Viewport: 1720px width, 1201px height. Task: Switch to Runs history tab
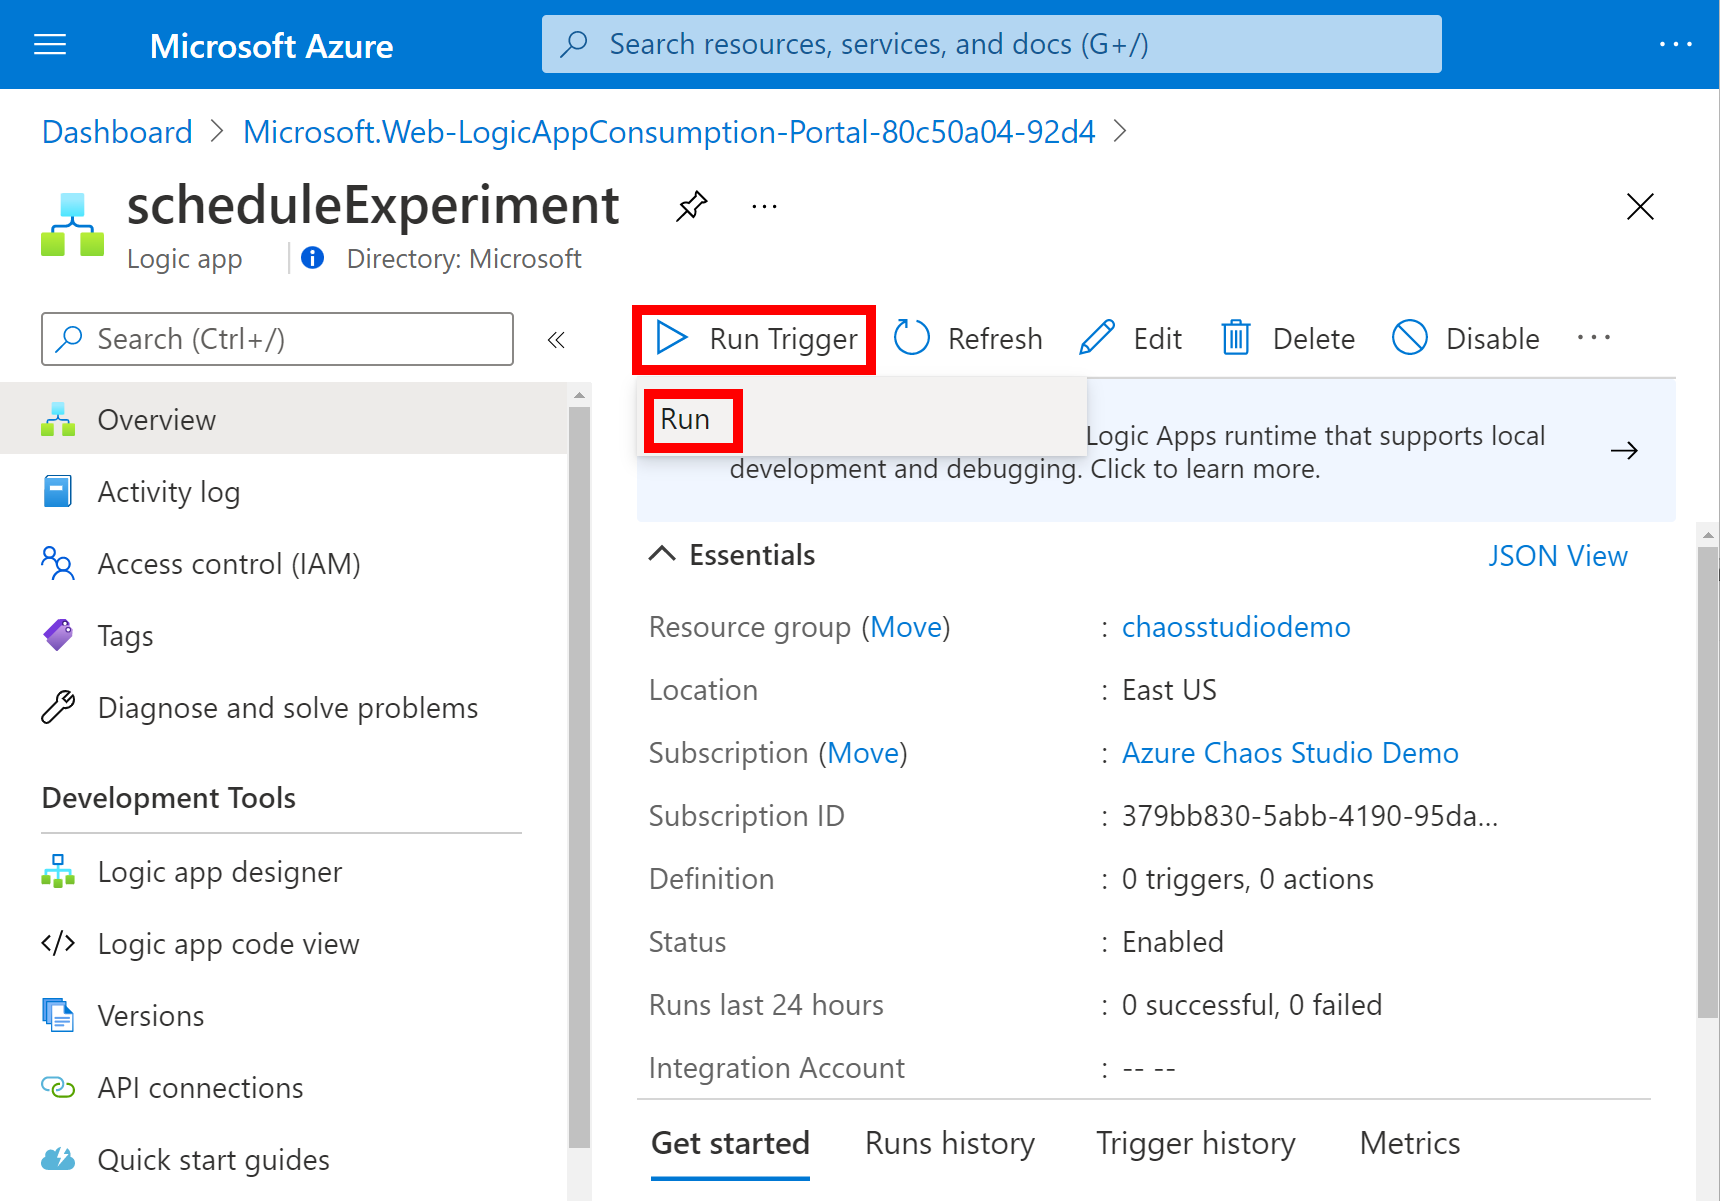tap(949, 1143)
